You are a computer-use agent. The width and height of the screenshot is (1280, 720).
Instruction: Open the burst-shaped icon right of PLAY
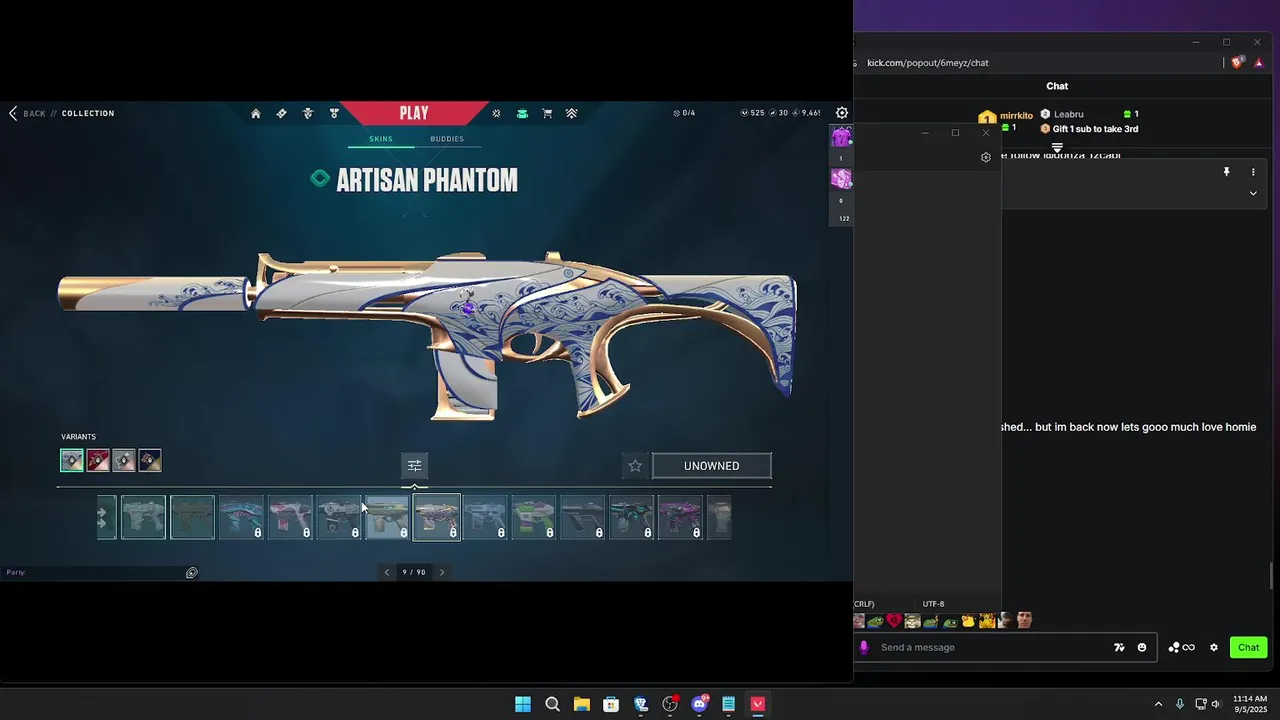tap(496, 113)
